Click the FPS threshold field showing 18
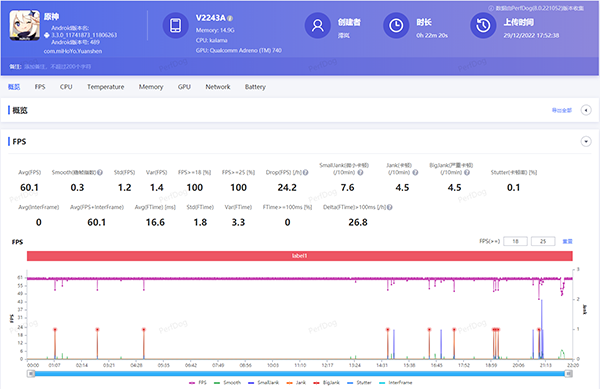Viewport: 600px width, 389px height. [x=515, y=241]
